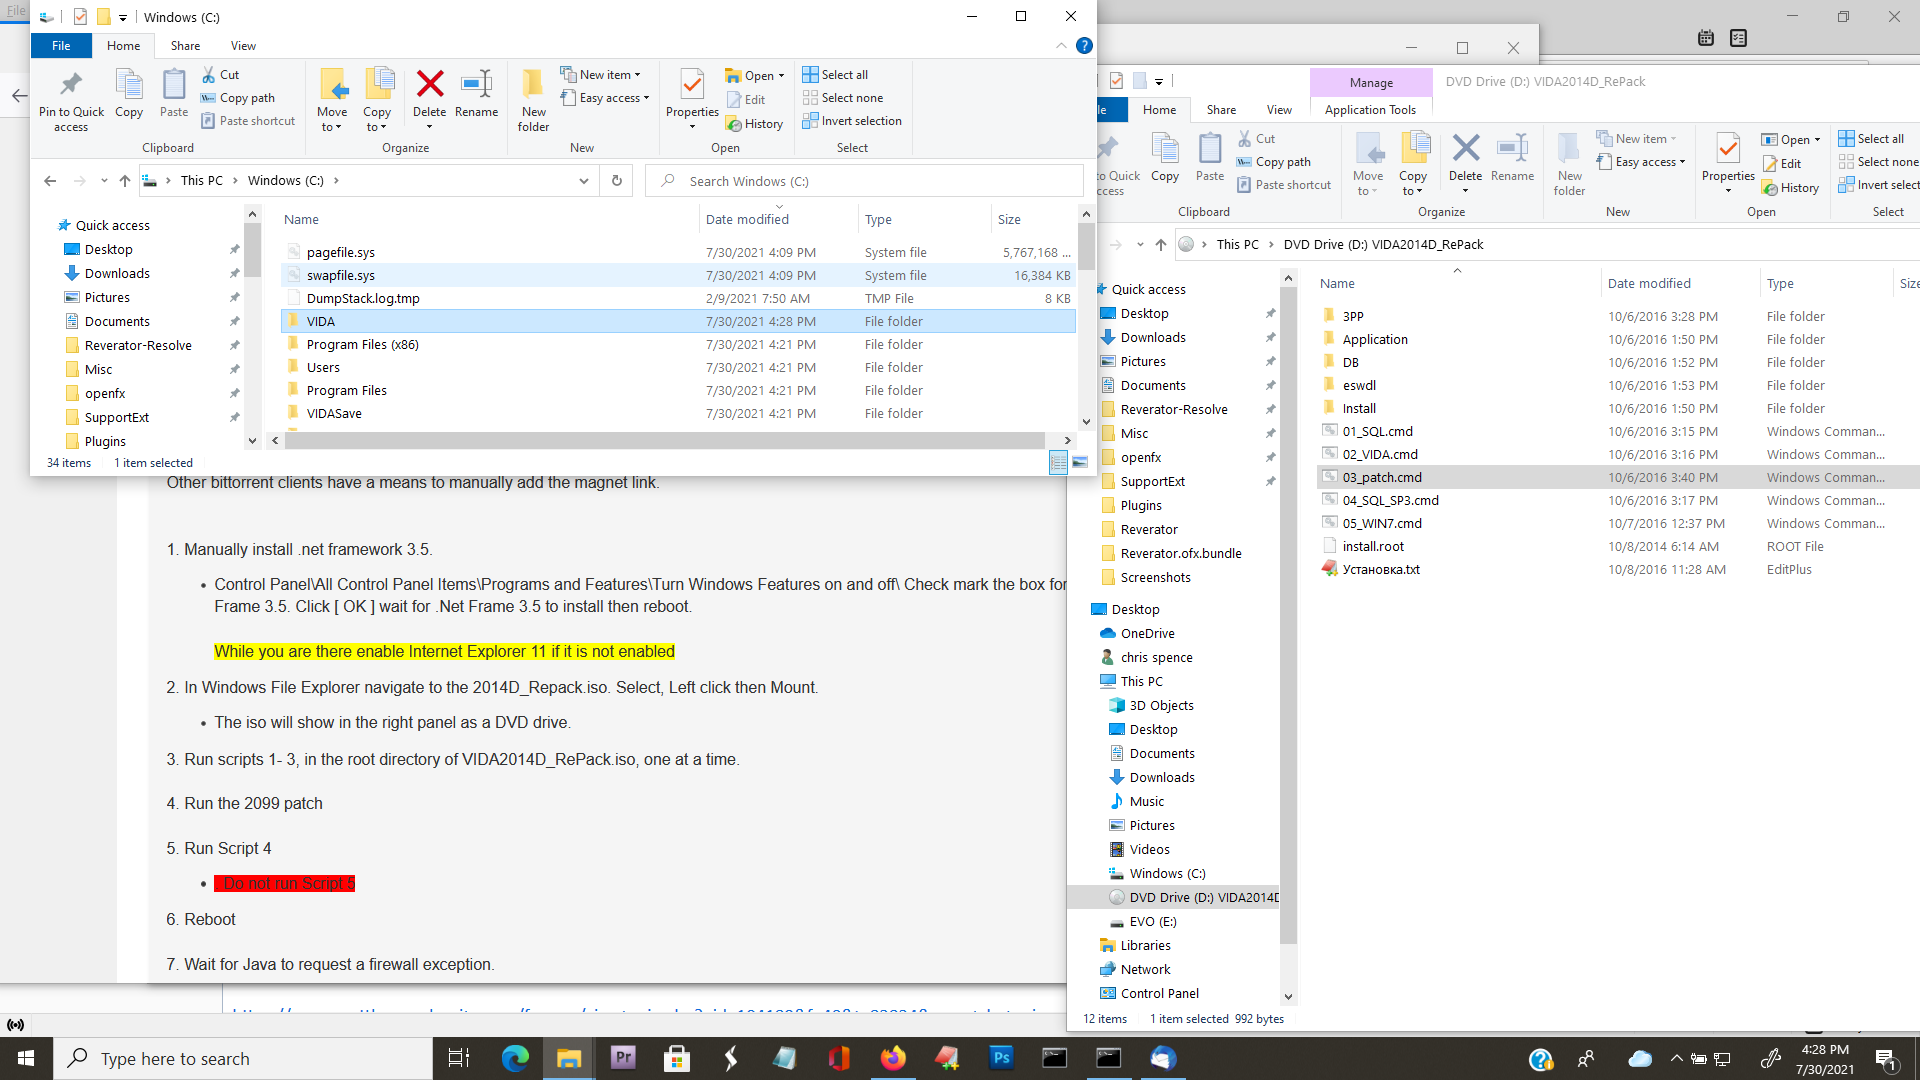Image resolution: width=1920 pixels, height=1080 pixels.
Task: Open the View ribbon tab in Windows (C:)
Action: click(243, 46)
